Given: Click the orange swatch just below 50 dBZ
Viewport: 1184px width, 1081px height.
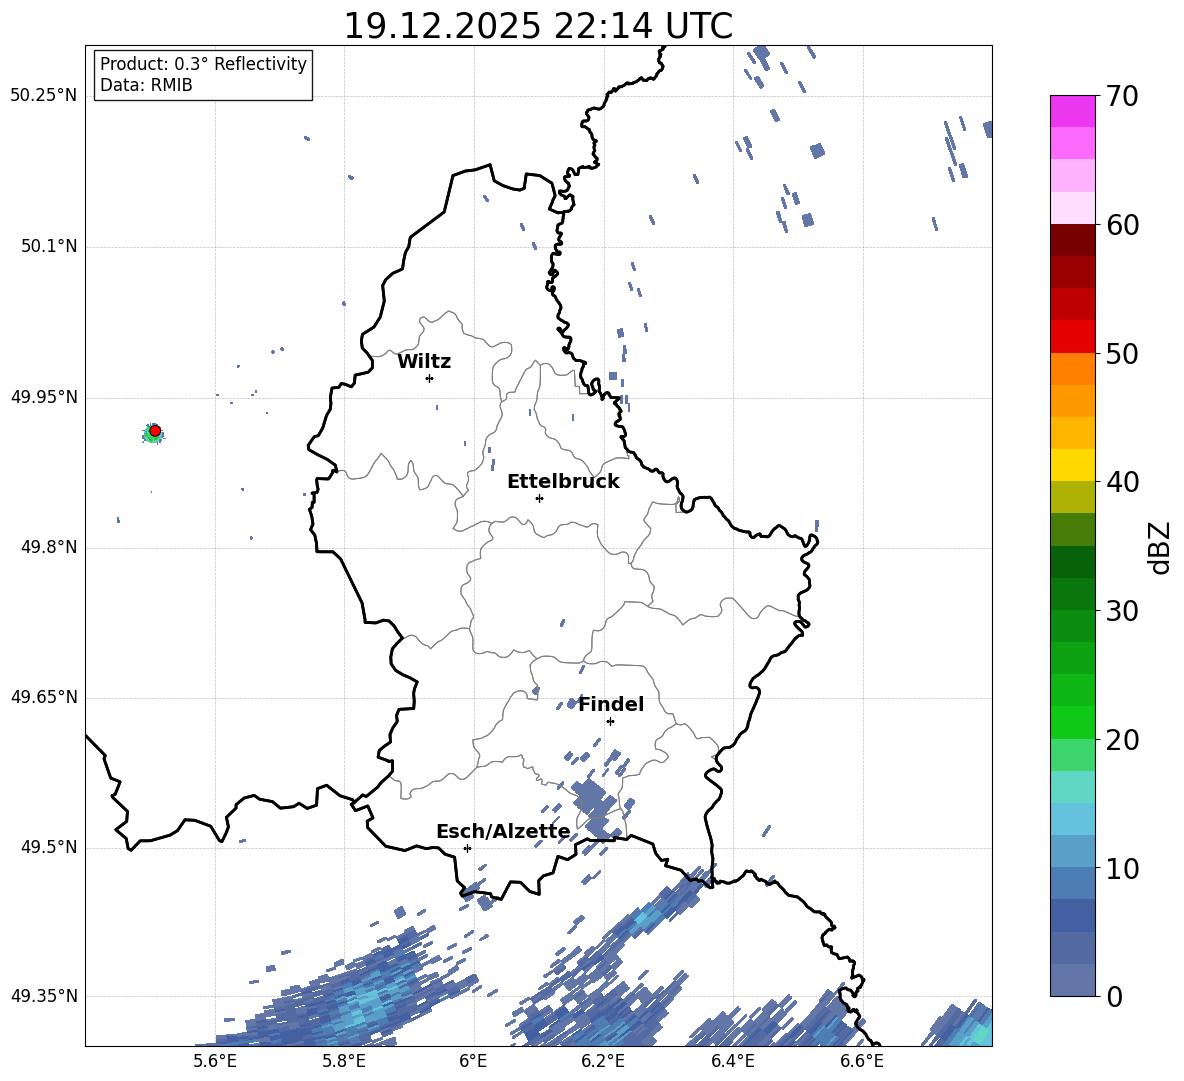Looking at the screenshot, I should click(1073, 368).
